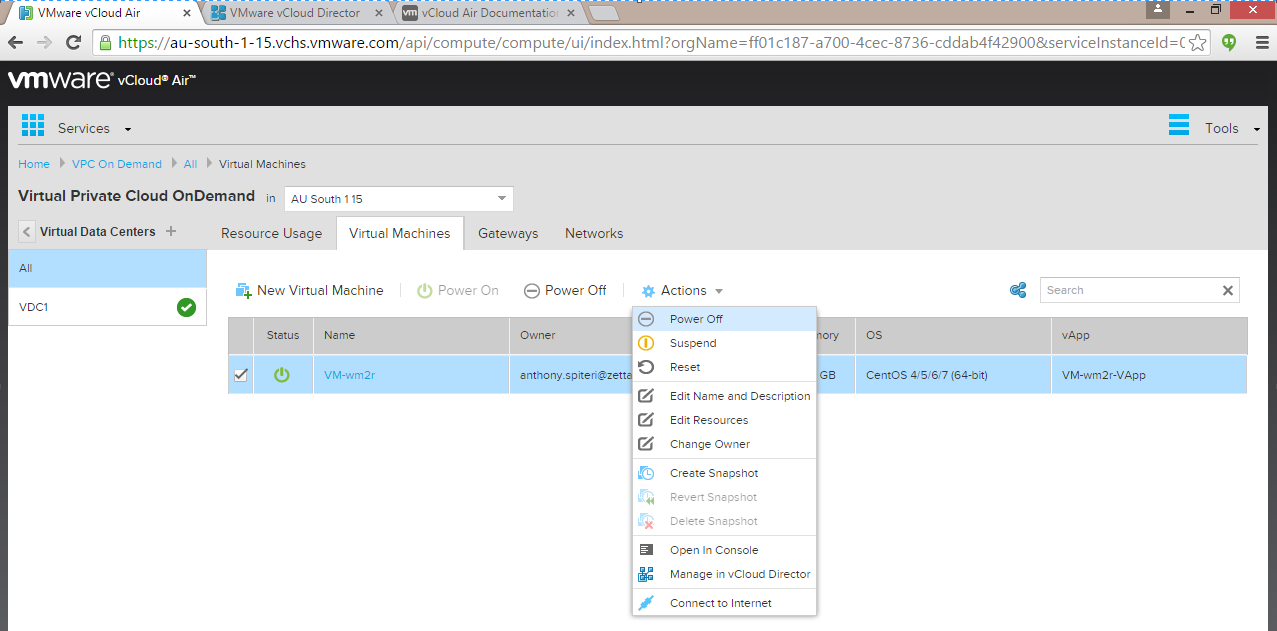1277x631 pixels.
Task: Click the Power On toolbar button
Action: (457, 291)
